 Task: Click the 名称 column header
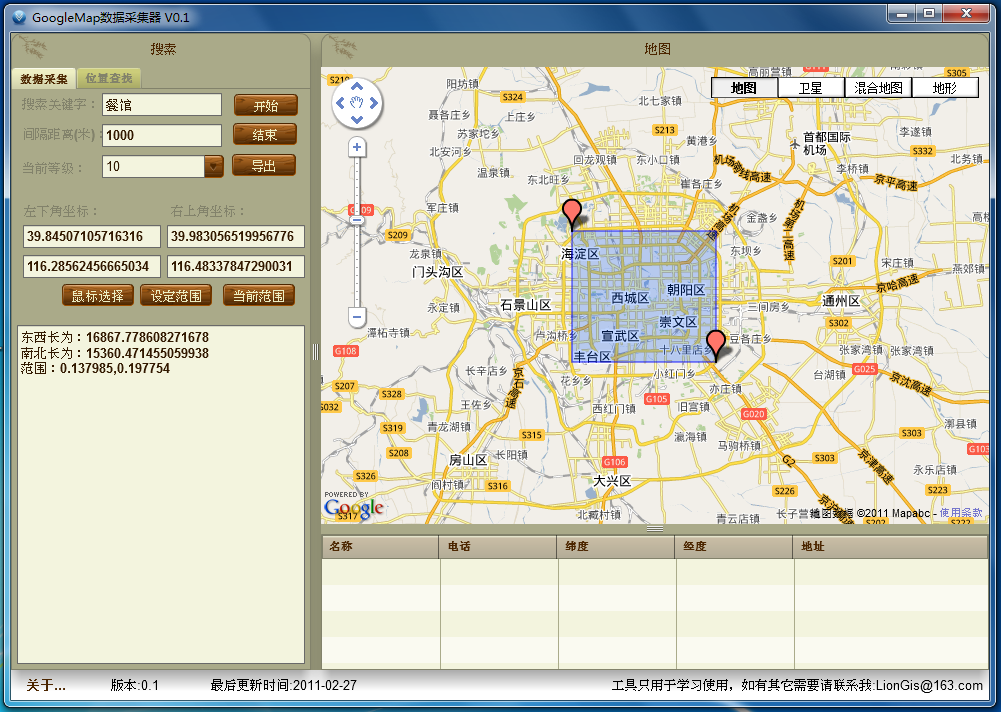pos(380,547)
